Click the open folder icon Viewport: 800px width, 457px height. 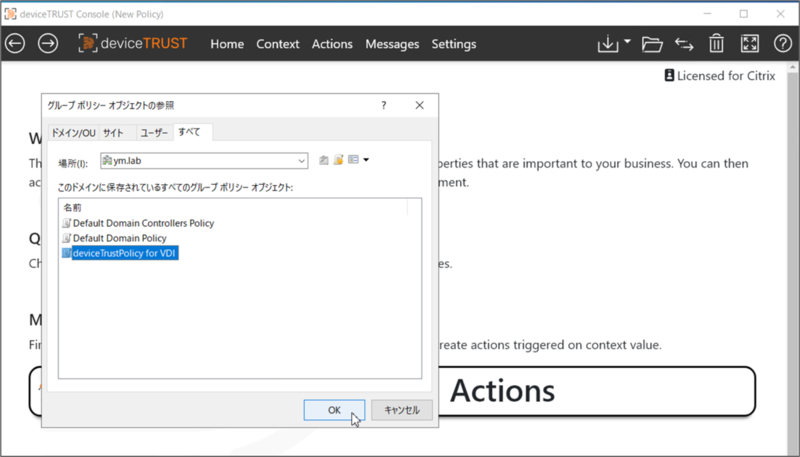652,44
